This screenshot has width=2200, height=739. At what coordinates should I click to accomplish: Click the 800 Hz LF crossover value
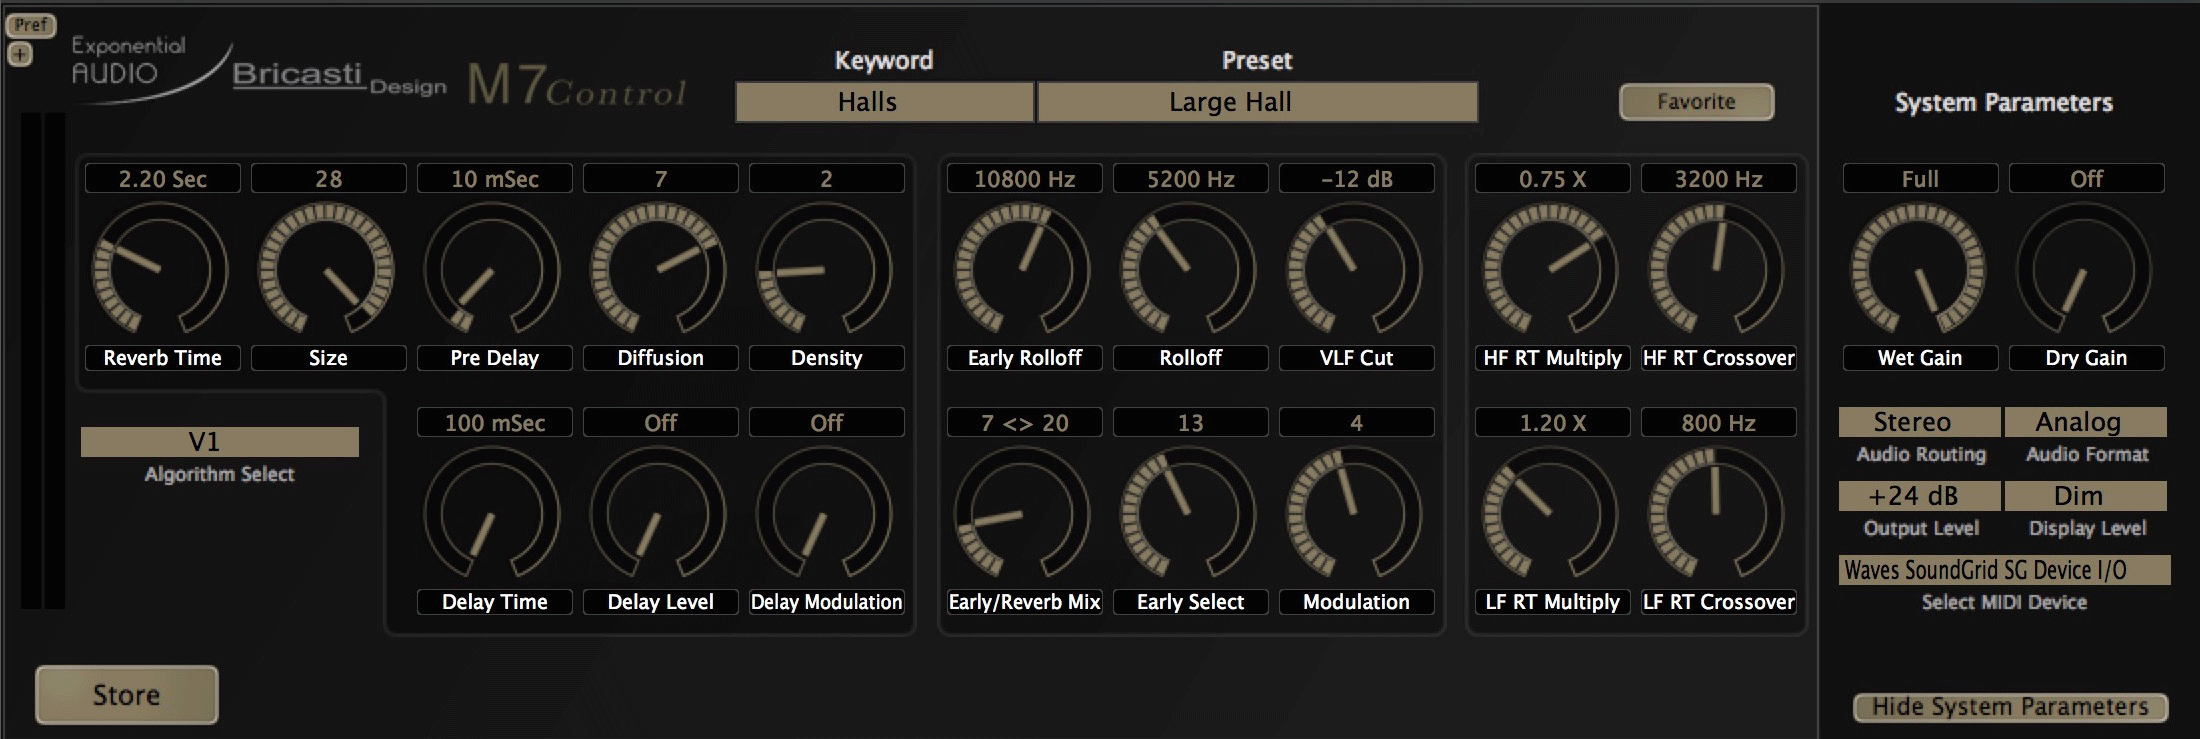pyautogui.click(x=1719, y=423)
